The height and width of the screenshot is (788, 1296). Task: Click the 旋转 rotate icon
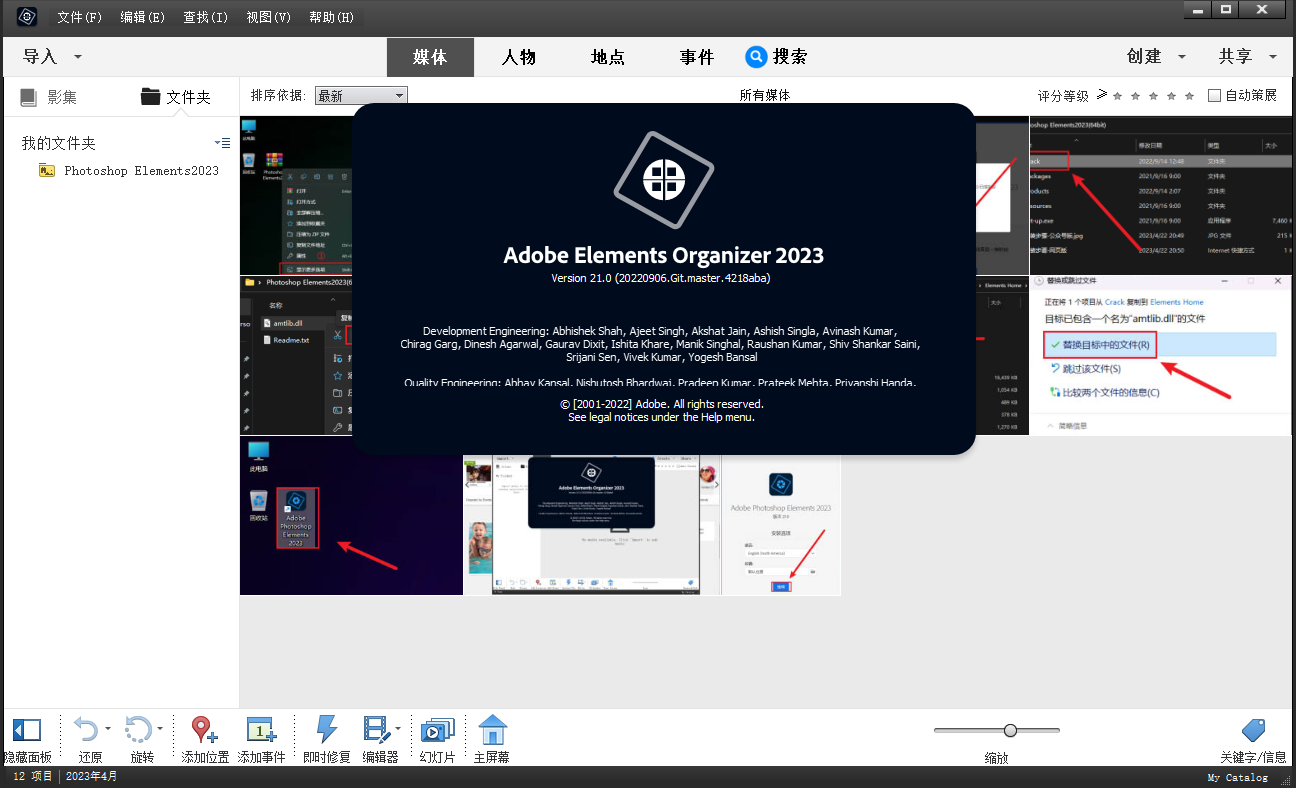click(138, 730)
